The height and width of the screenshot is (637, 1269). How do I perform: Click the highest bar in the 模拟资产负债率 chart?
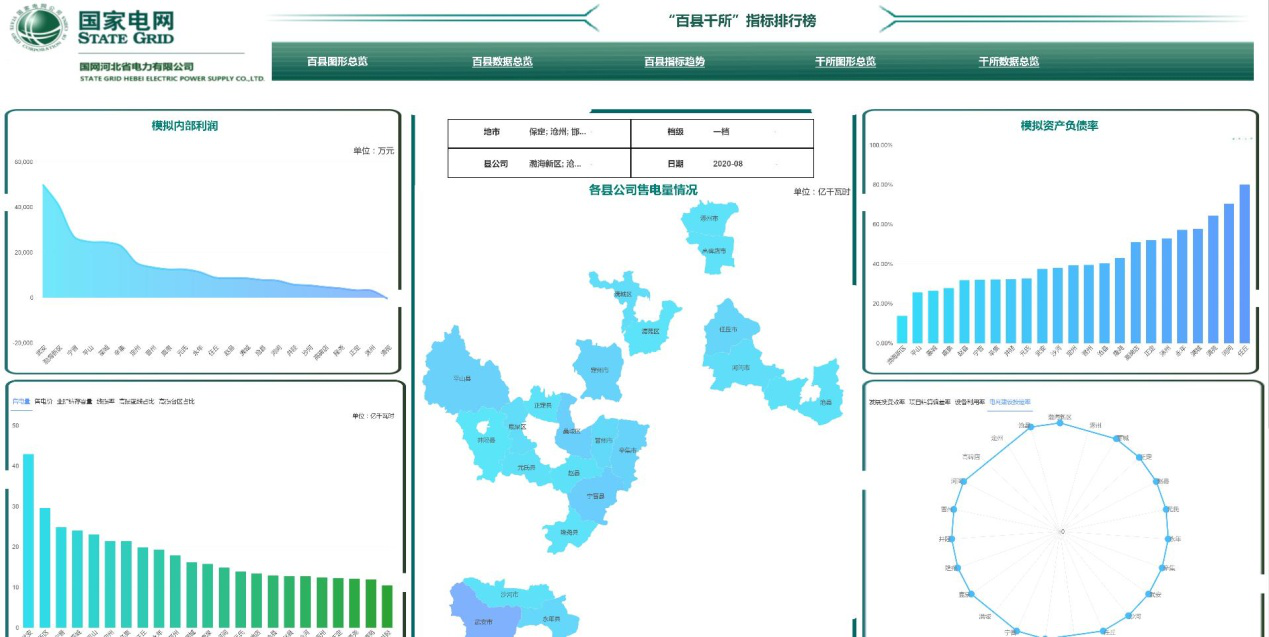1244,262
